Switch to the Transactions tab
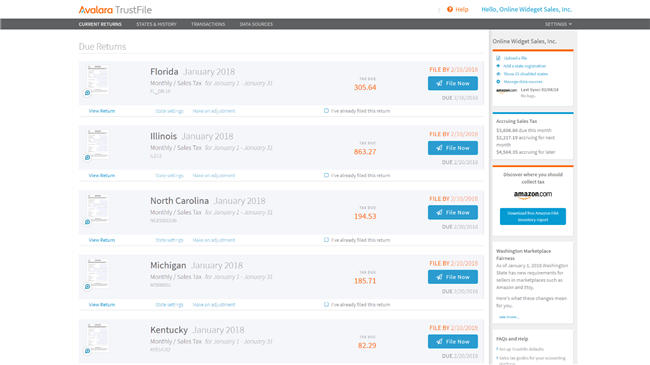This screenshot has height=365, width=650. coord(208,24)
